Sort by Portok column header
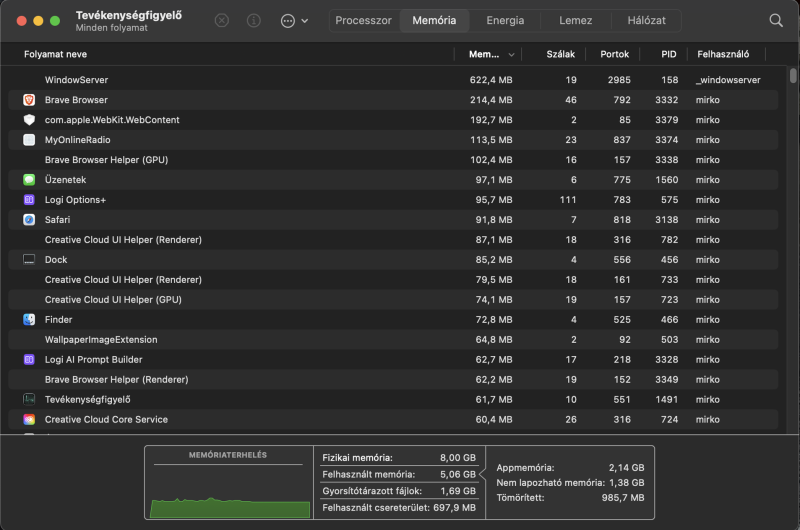 (614, 54)
